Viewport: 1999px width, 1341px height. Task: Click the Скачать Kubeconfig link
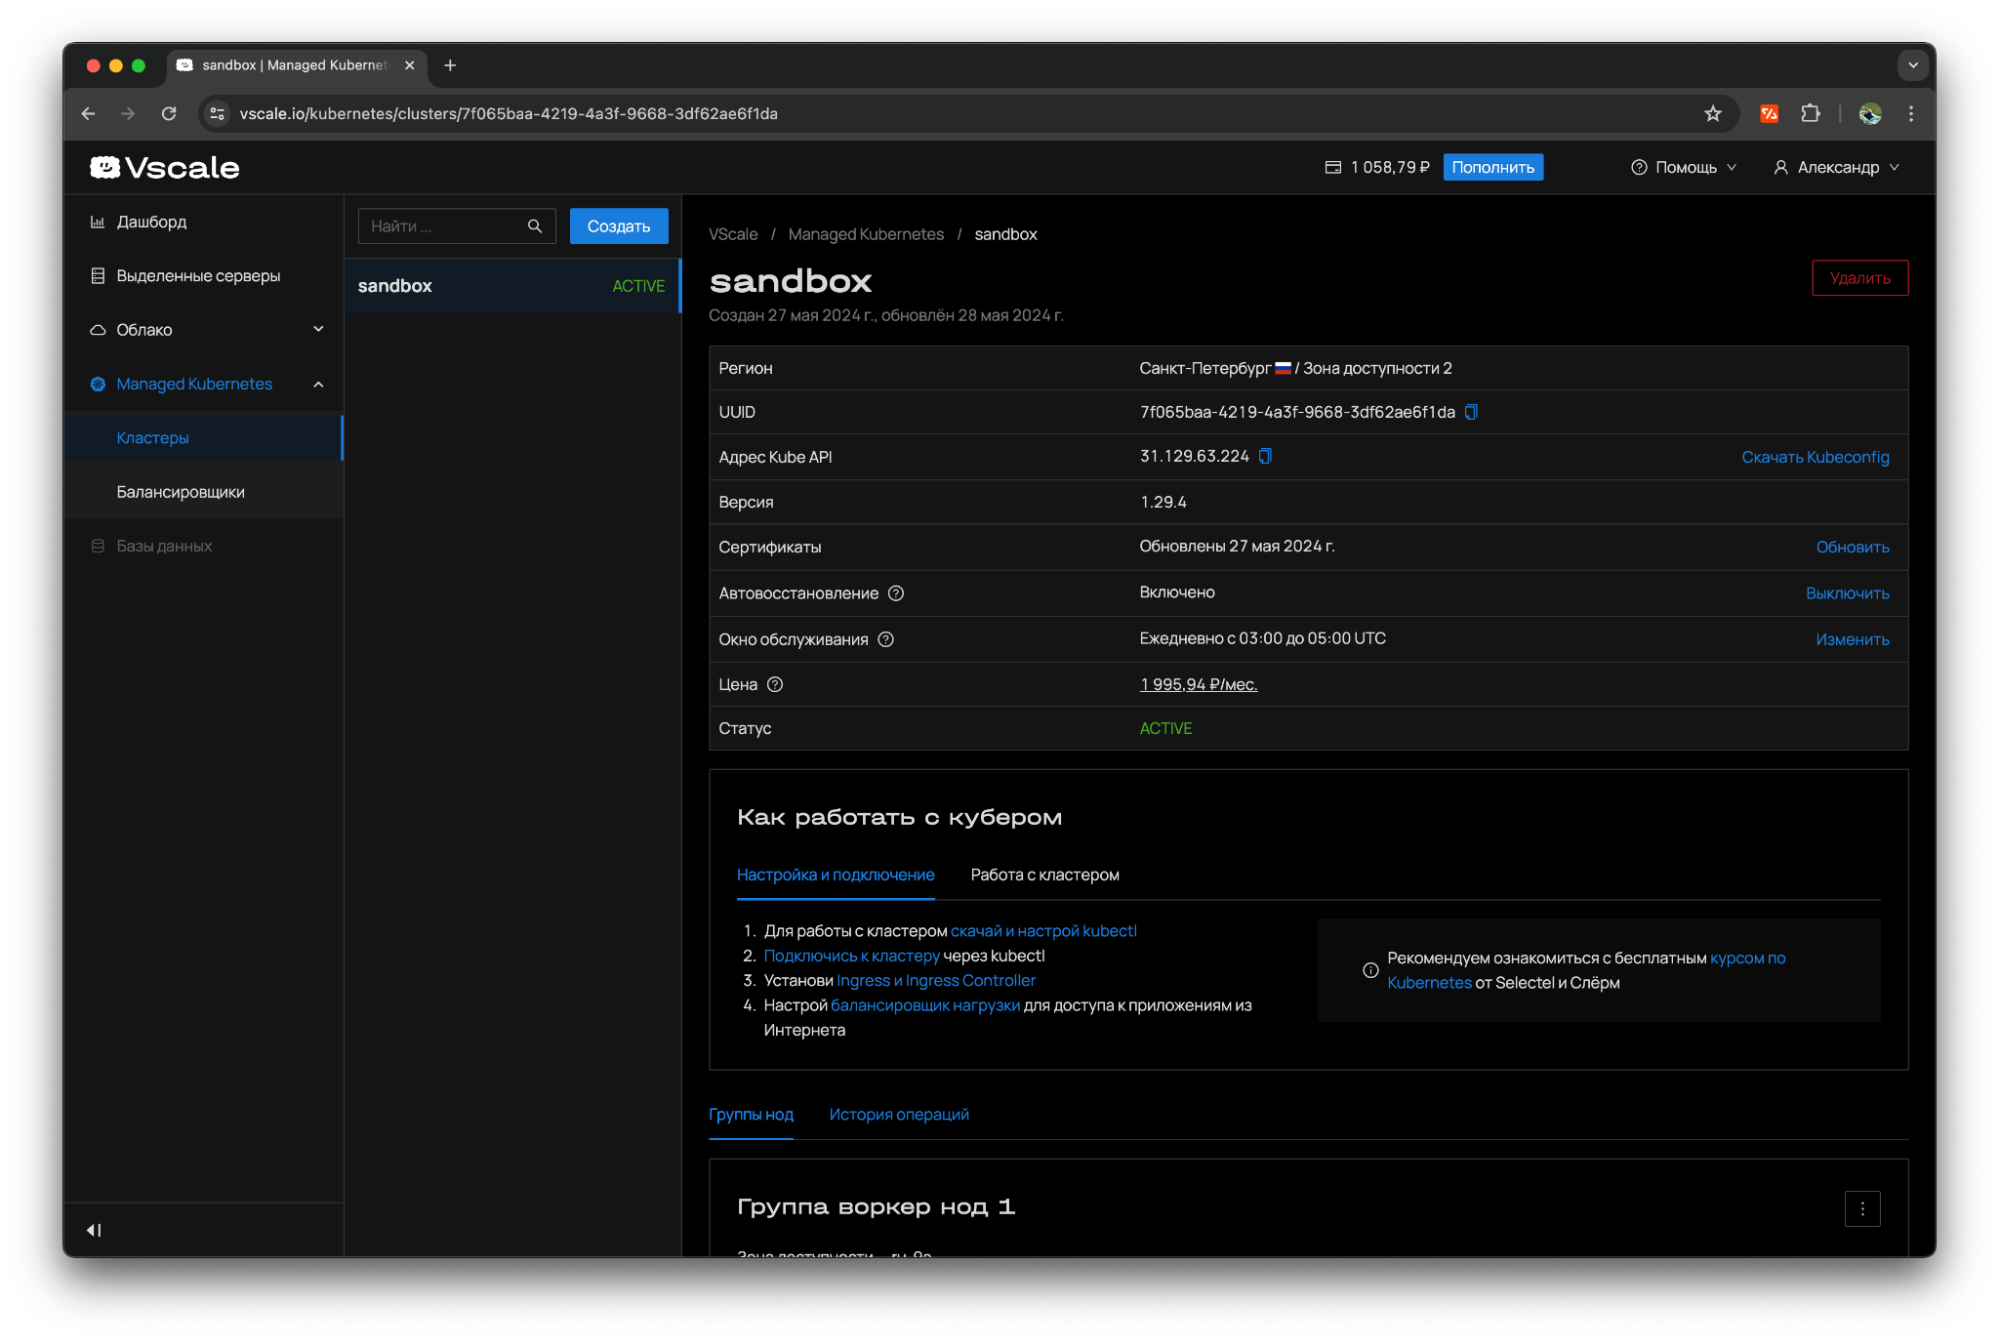pyautogui.click(x=1815, y=457)
